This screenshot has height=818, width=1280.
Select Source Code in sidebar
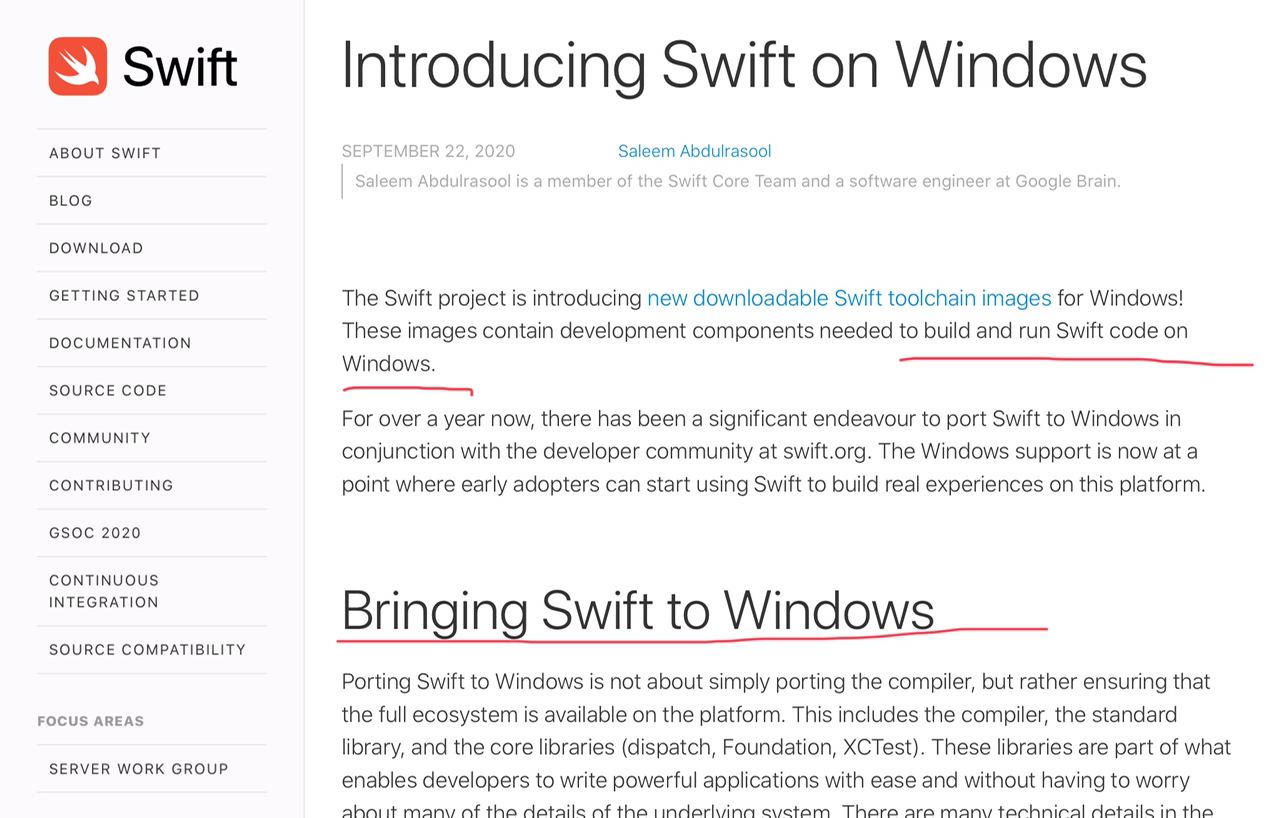[108, 390]
